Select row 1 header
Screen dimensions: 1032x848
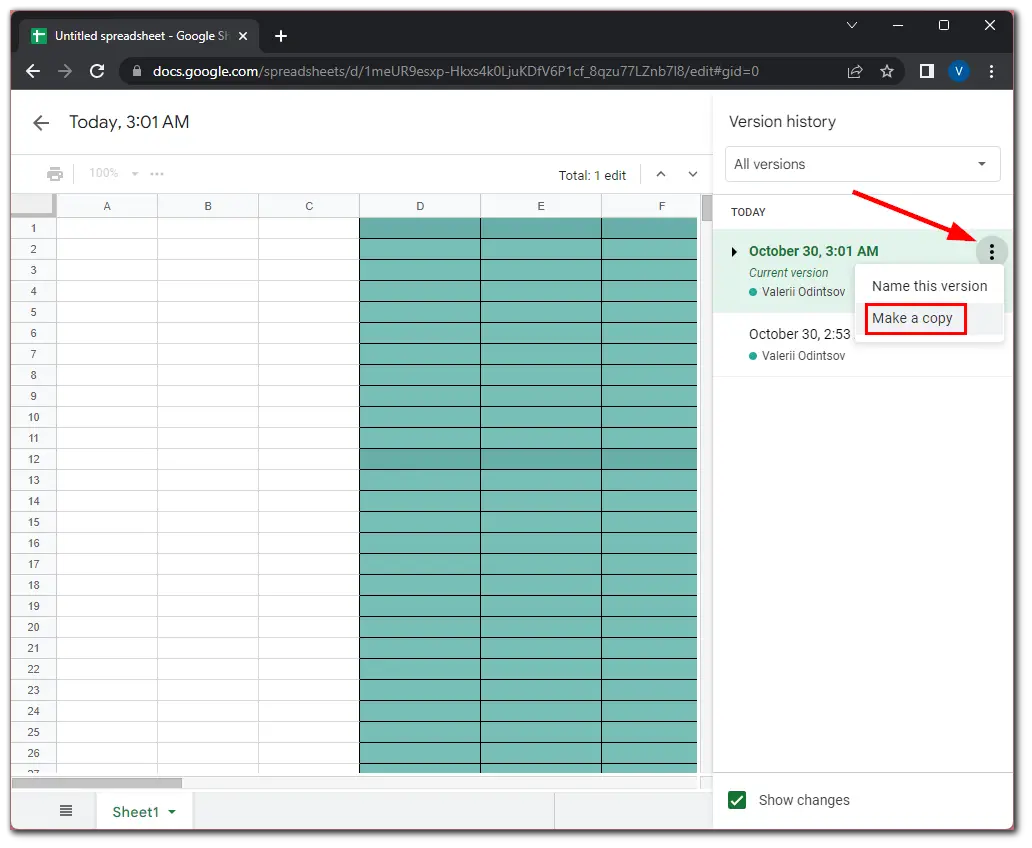click(x=34, y=228)
